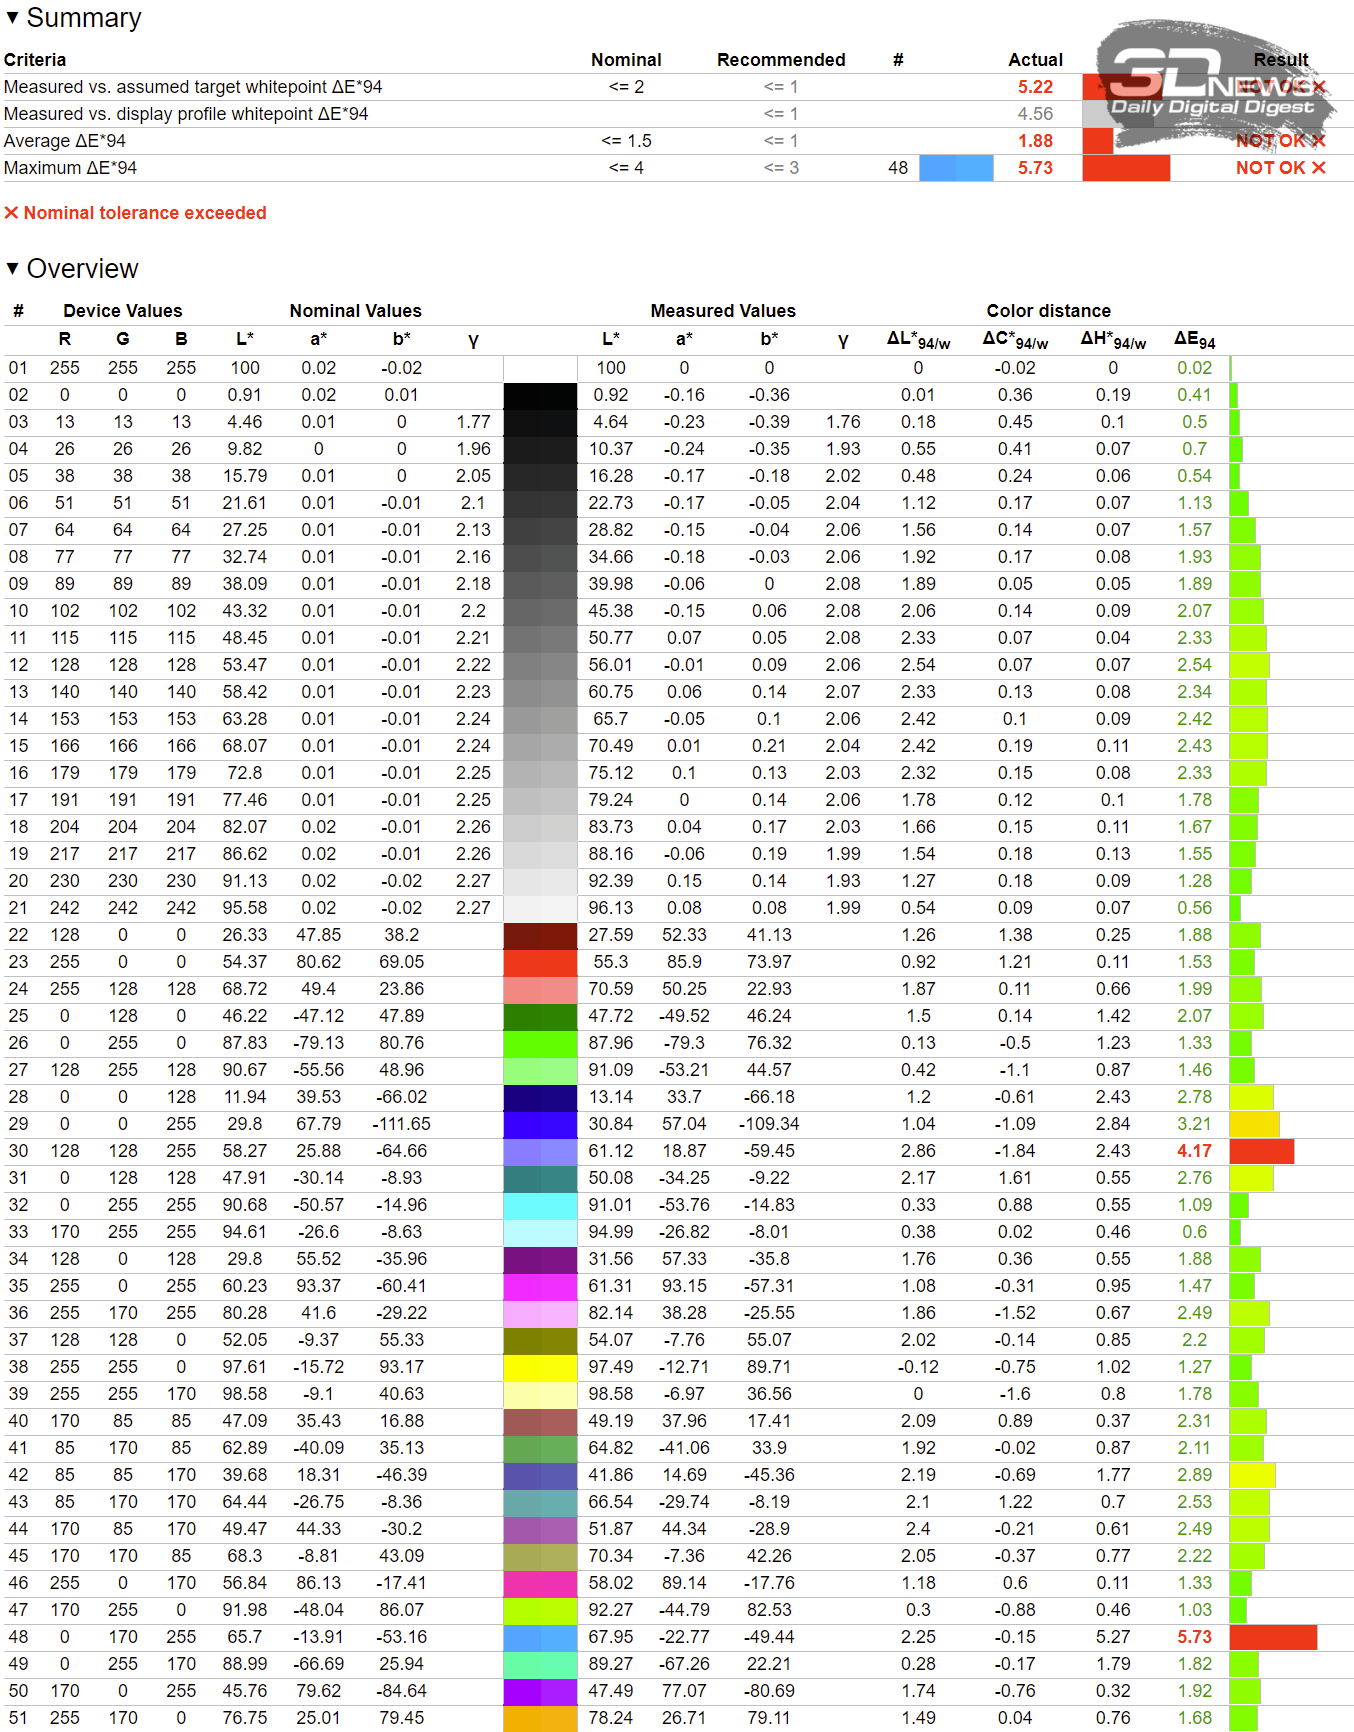Screen dimensions: 1354x1732
Task: Click red X next to Nominal tolerance exceeded
Action: (11, 213)
